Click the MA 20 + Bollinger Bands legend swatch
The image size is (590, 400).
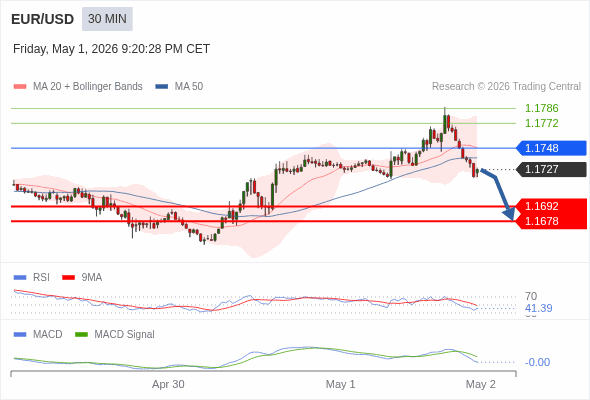click(20, 87)
